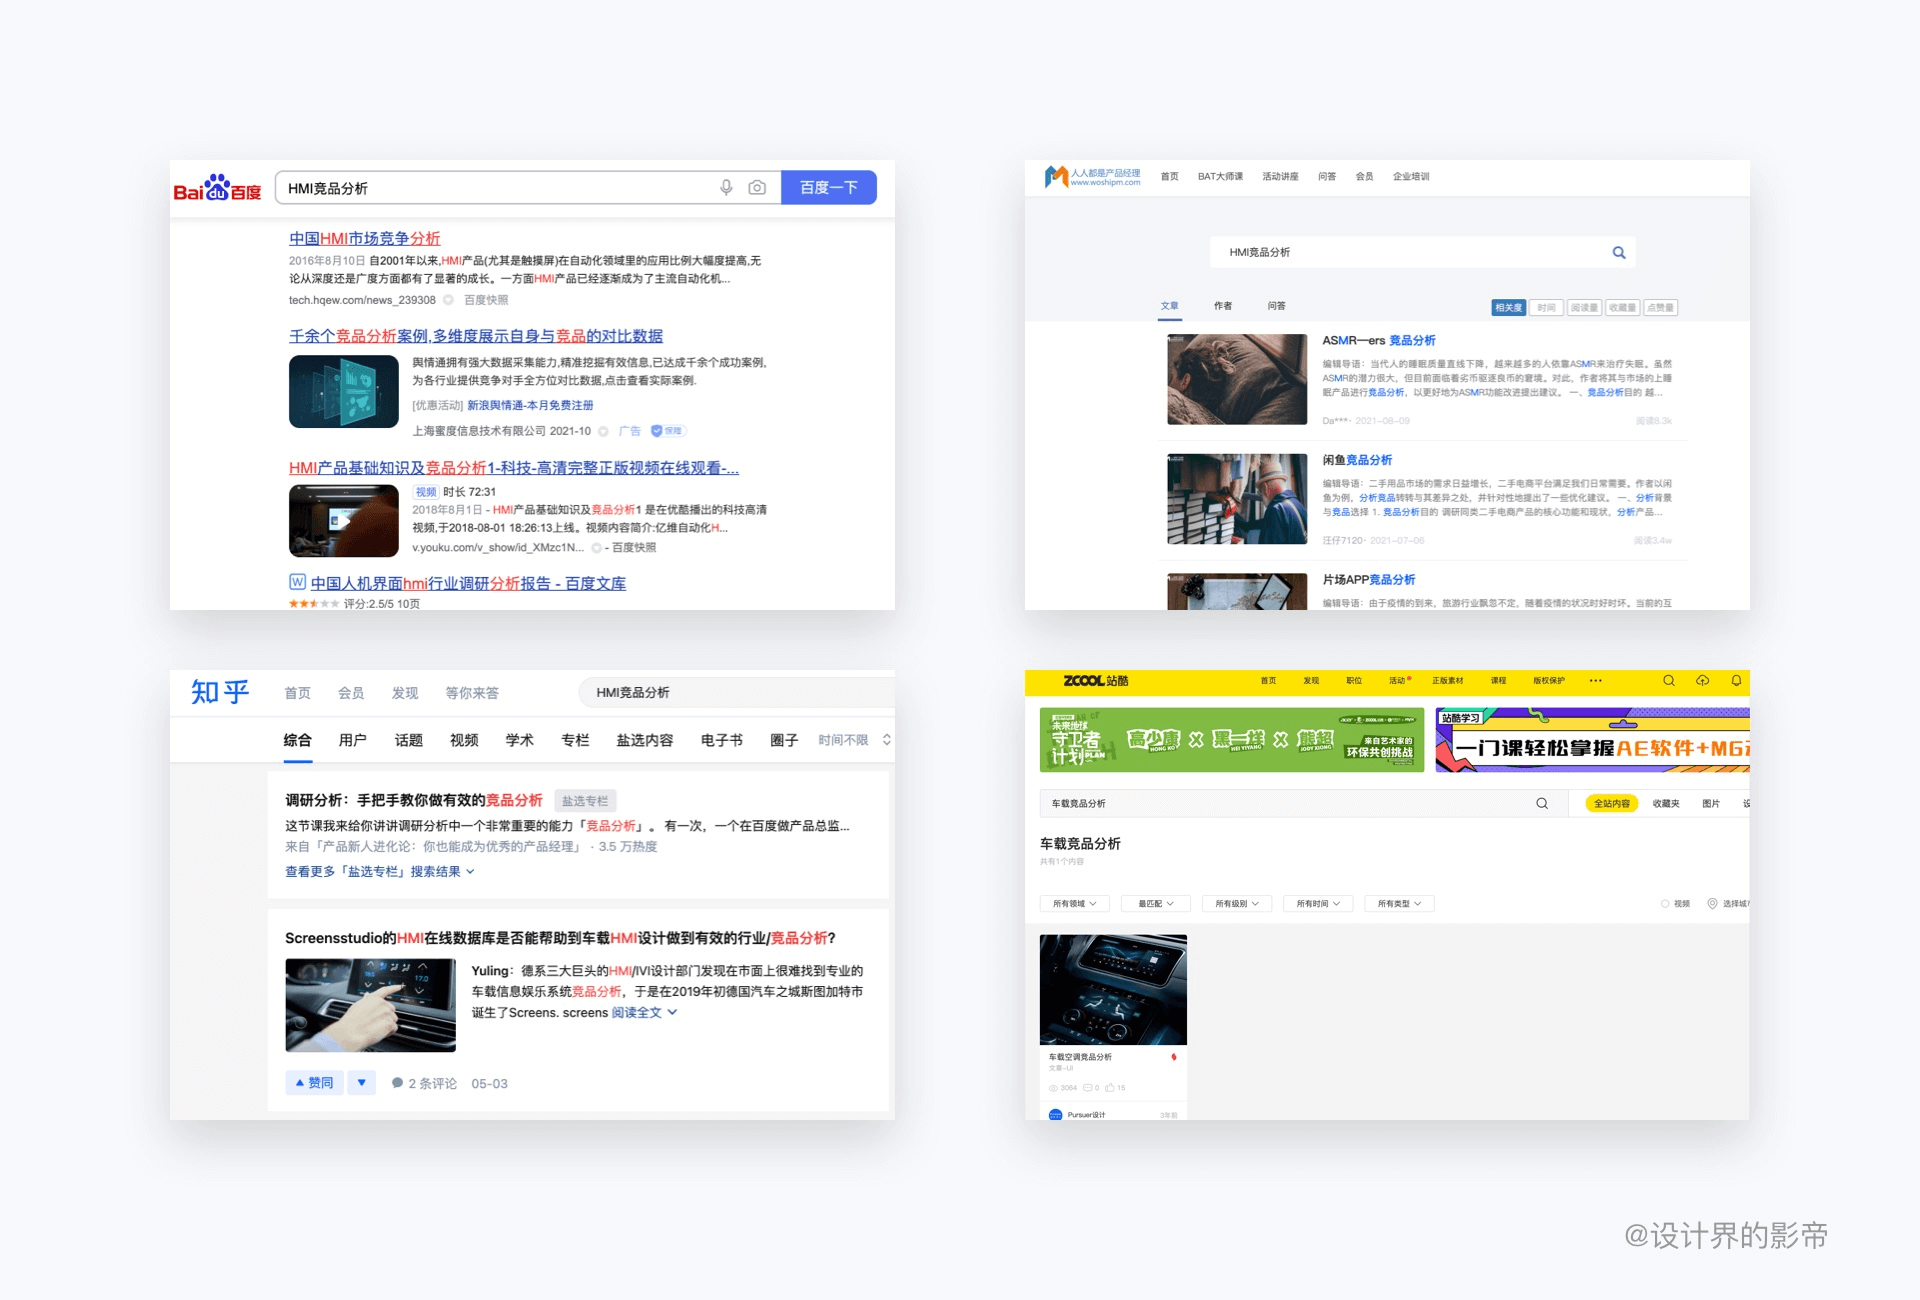Click the ZCOOL three-dots more menu icon
This screenshot has height=1300, width=1920.
pyautogui.click(x=1596, y=681)
